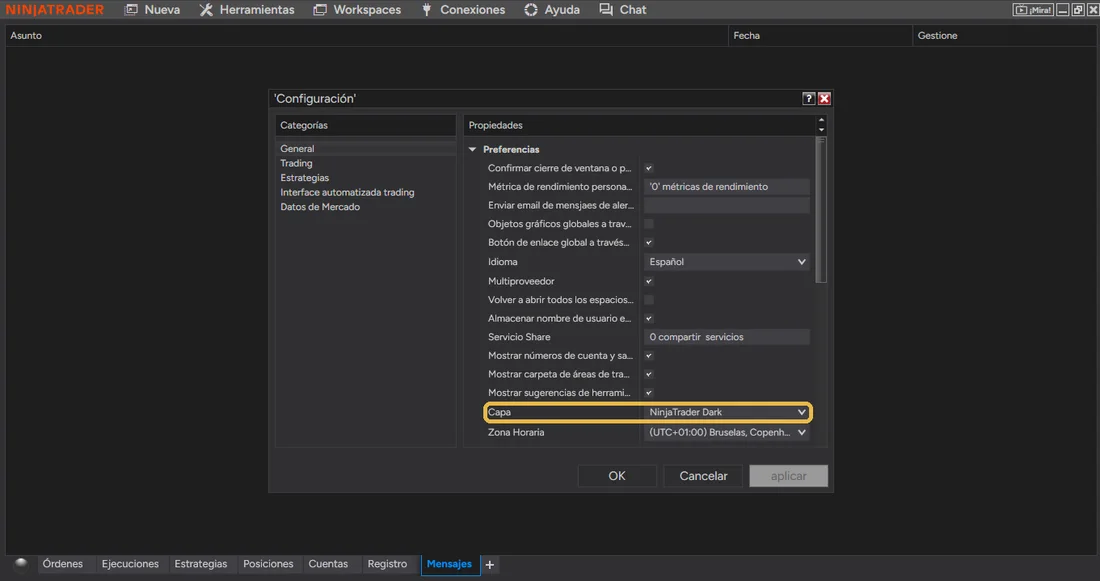1100x581 pixels.
Task: Restore the NinjaTrader main window size
Action: pos(1078,10)
